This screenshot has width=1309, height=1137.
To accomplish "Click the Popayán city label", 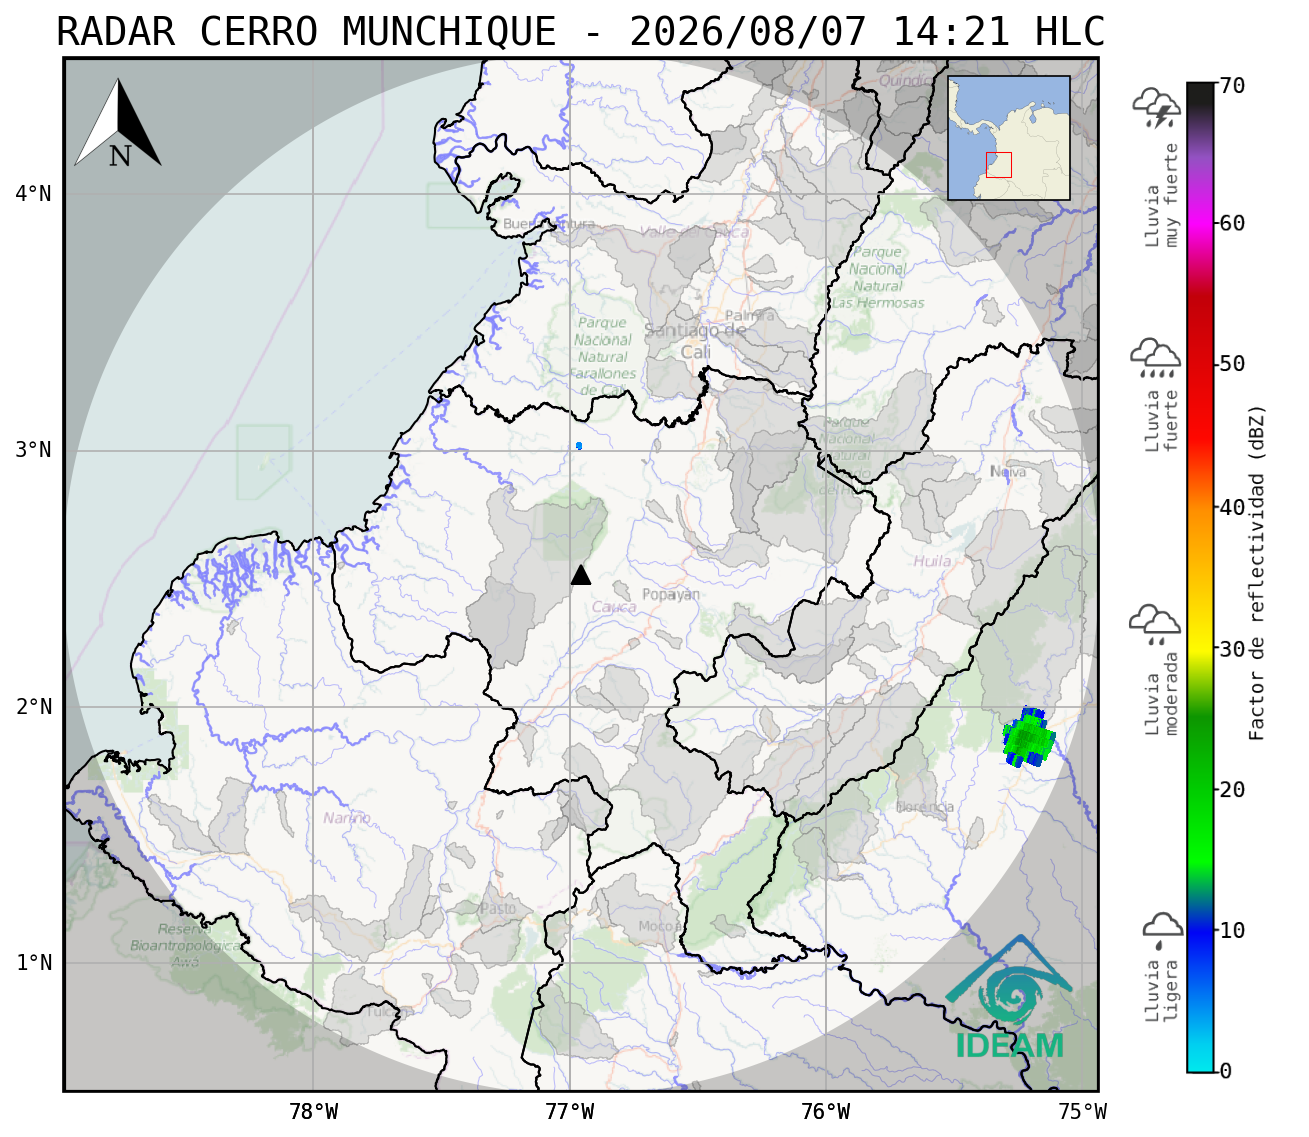I will click(671, 594).
